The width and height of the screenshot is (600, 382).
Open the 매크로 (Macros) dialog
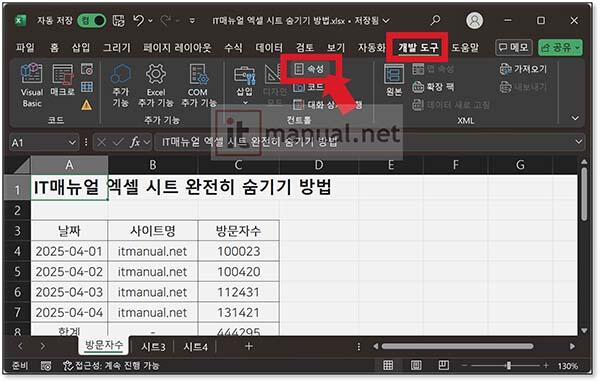[x=62, y=80]
